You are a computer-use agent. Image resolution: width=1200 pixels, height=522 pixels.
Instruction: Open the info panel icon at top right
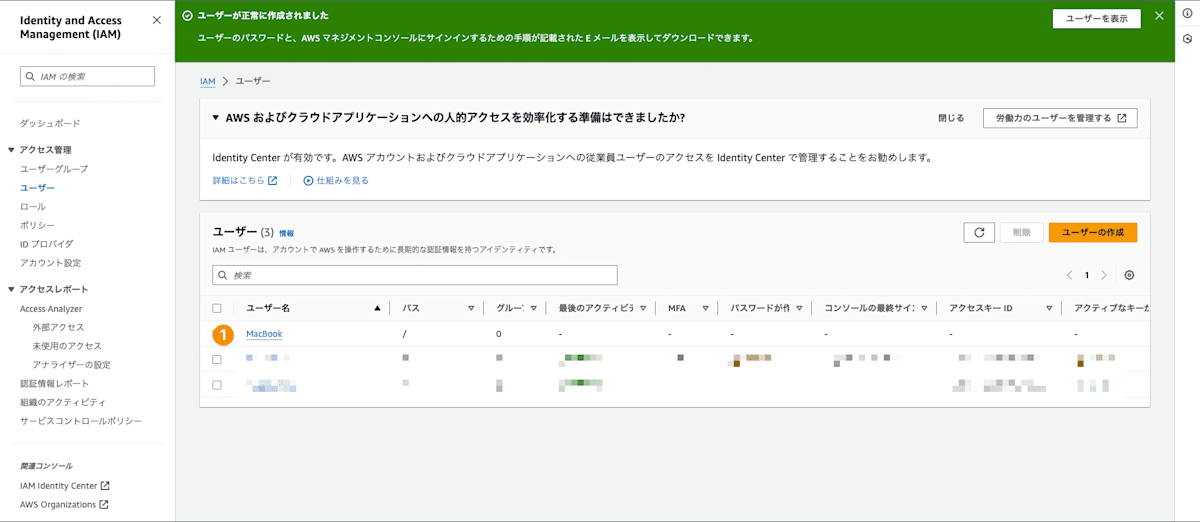click(x=1187, y=12)
